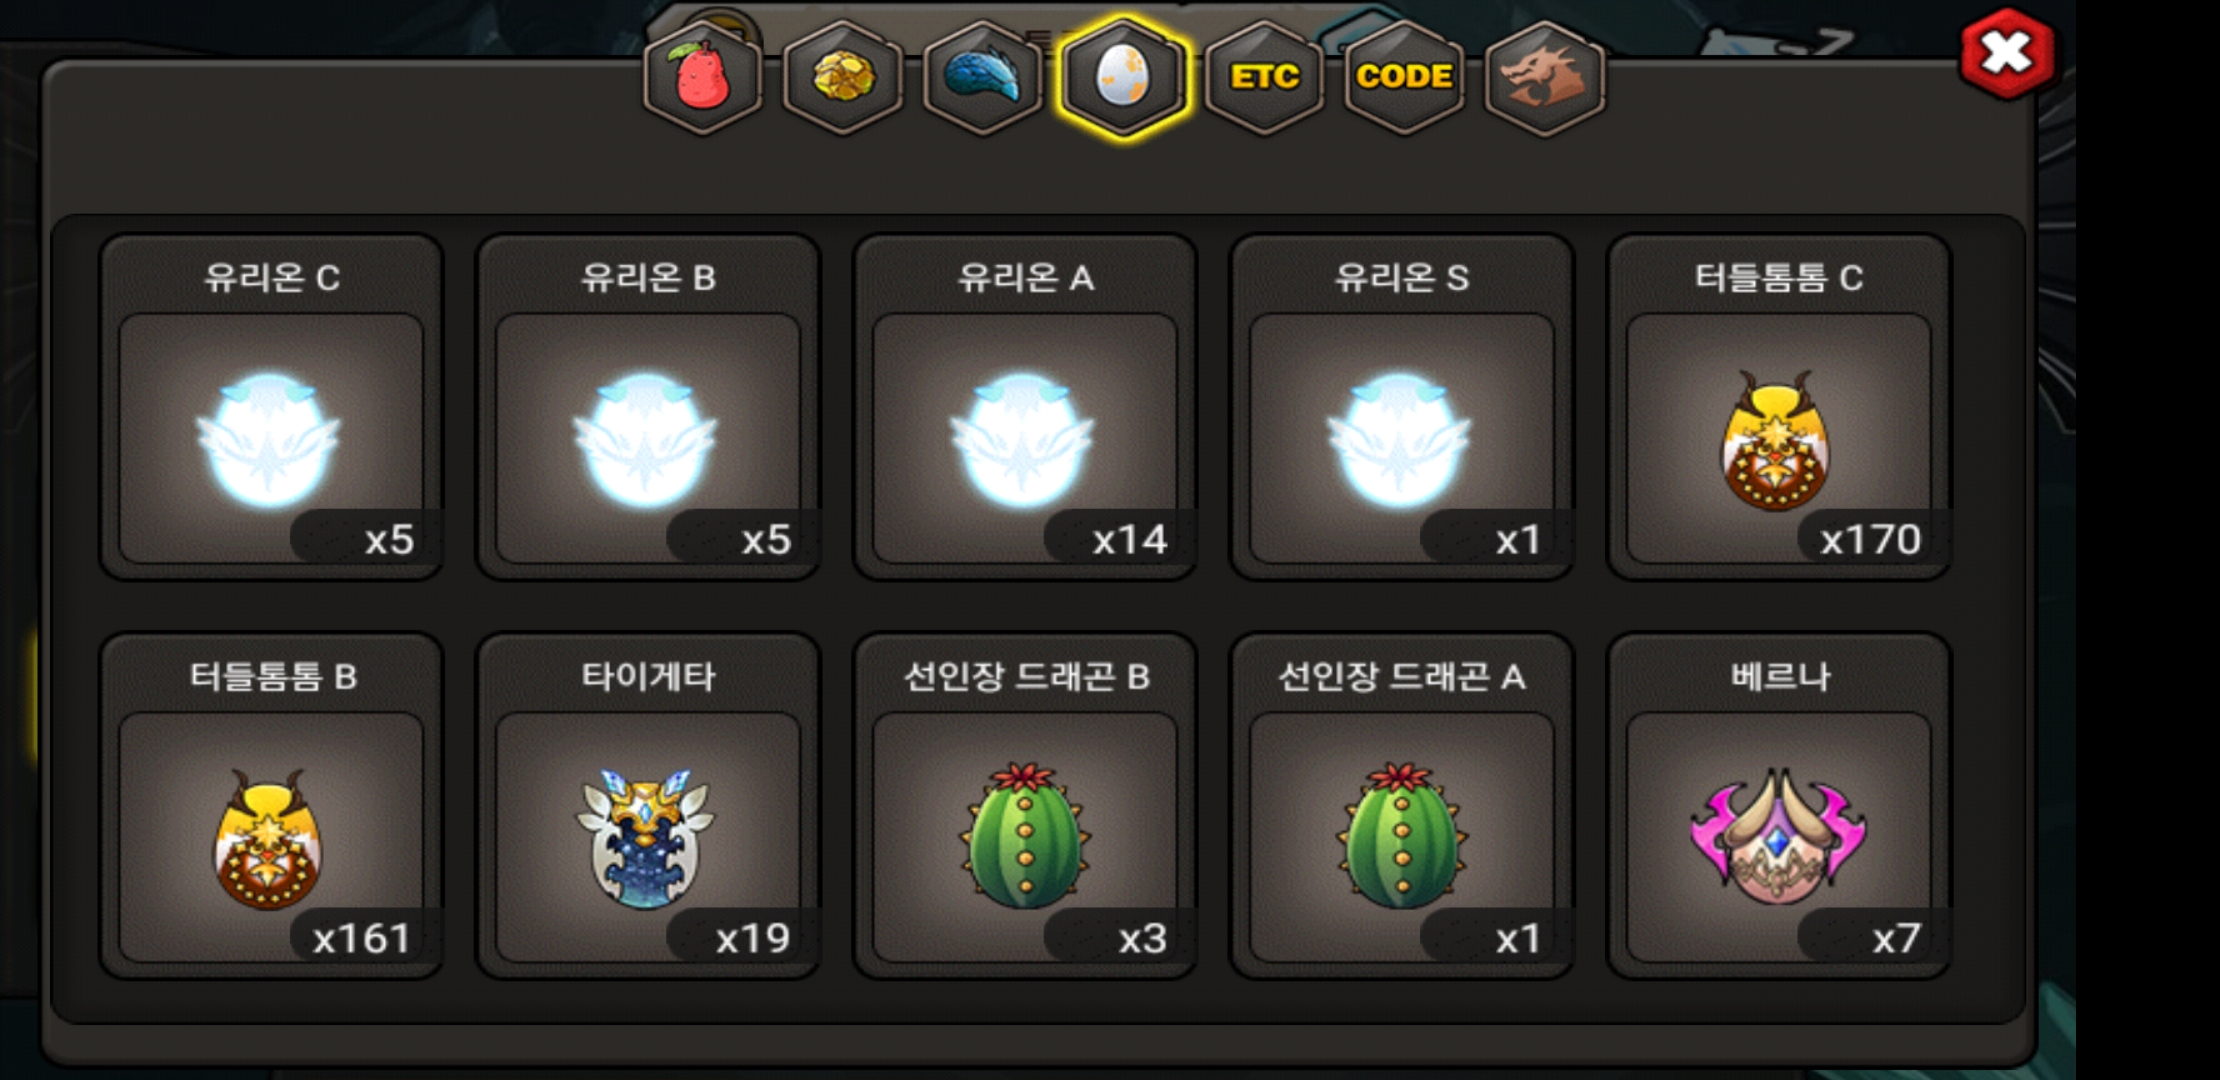The height and width of the screenshot is (1080, 2220).
Task: Select the egg inventory tab
Action: click(x=1123, y=77)
